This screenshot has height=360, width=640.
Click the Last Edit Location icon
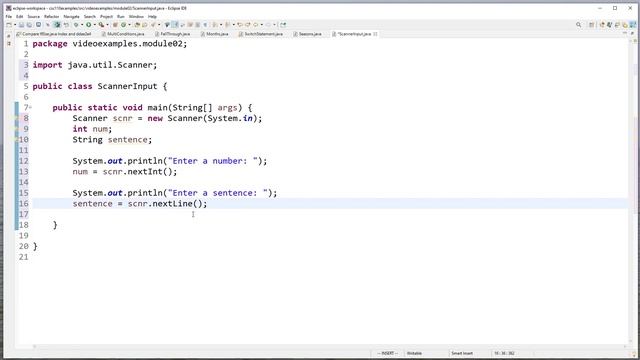pos(240,25)
